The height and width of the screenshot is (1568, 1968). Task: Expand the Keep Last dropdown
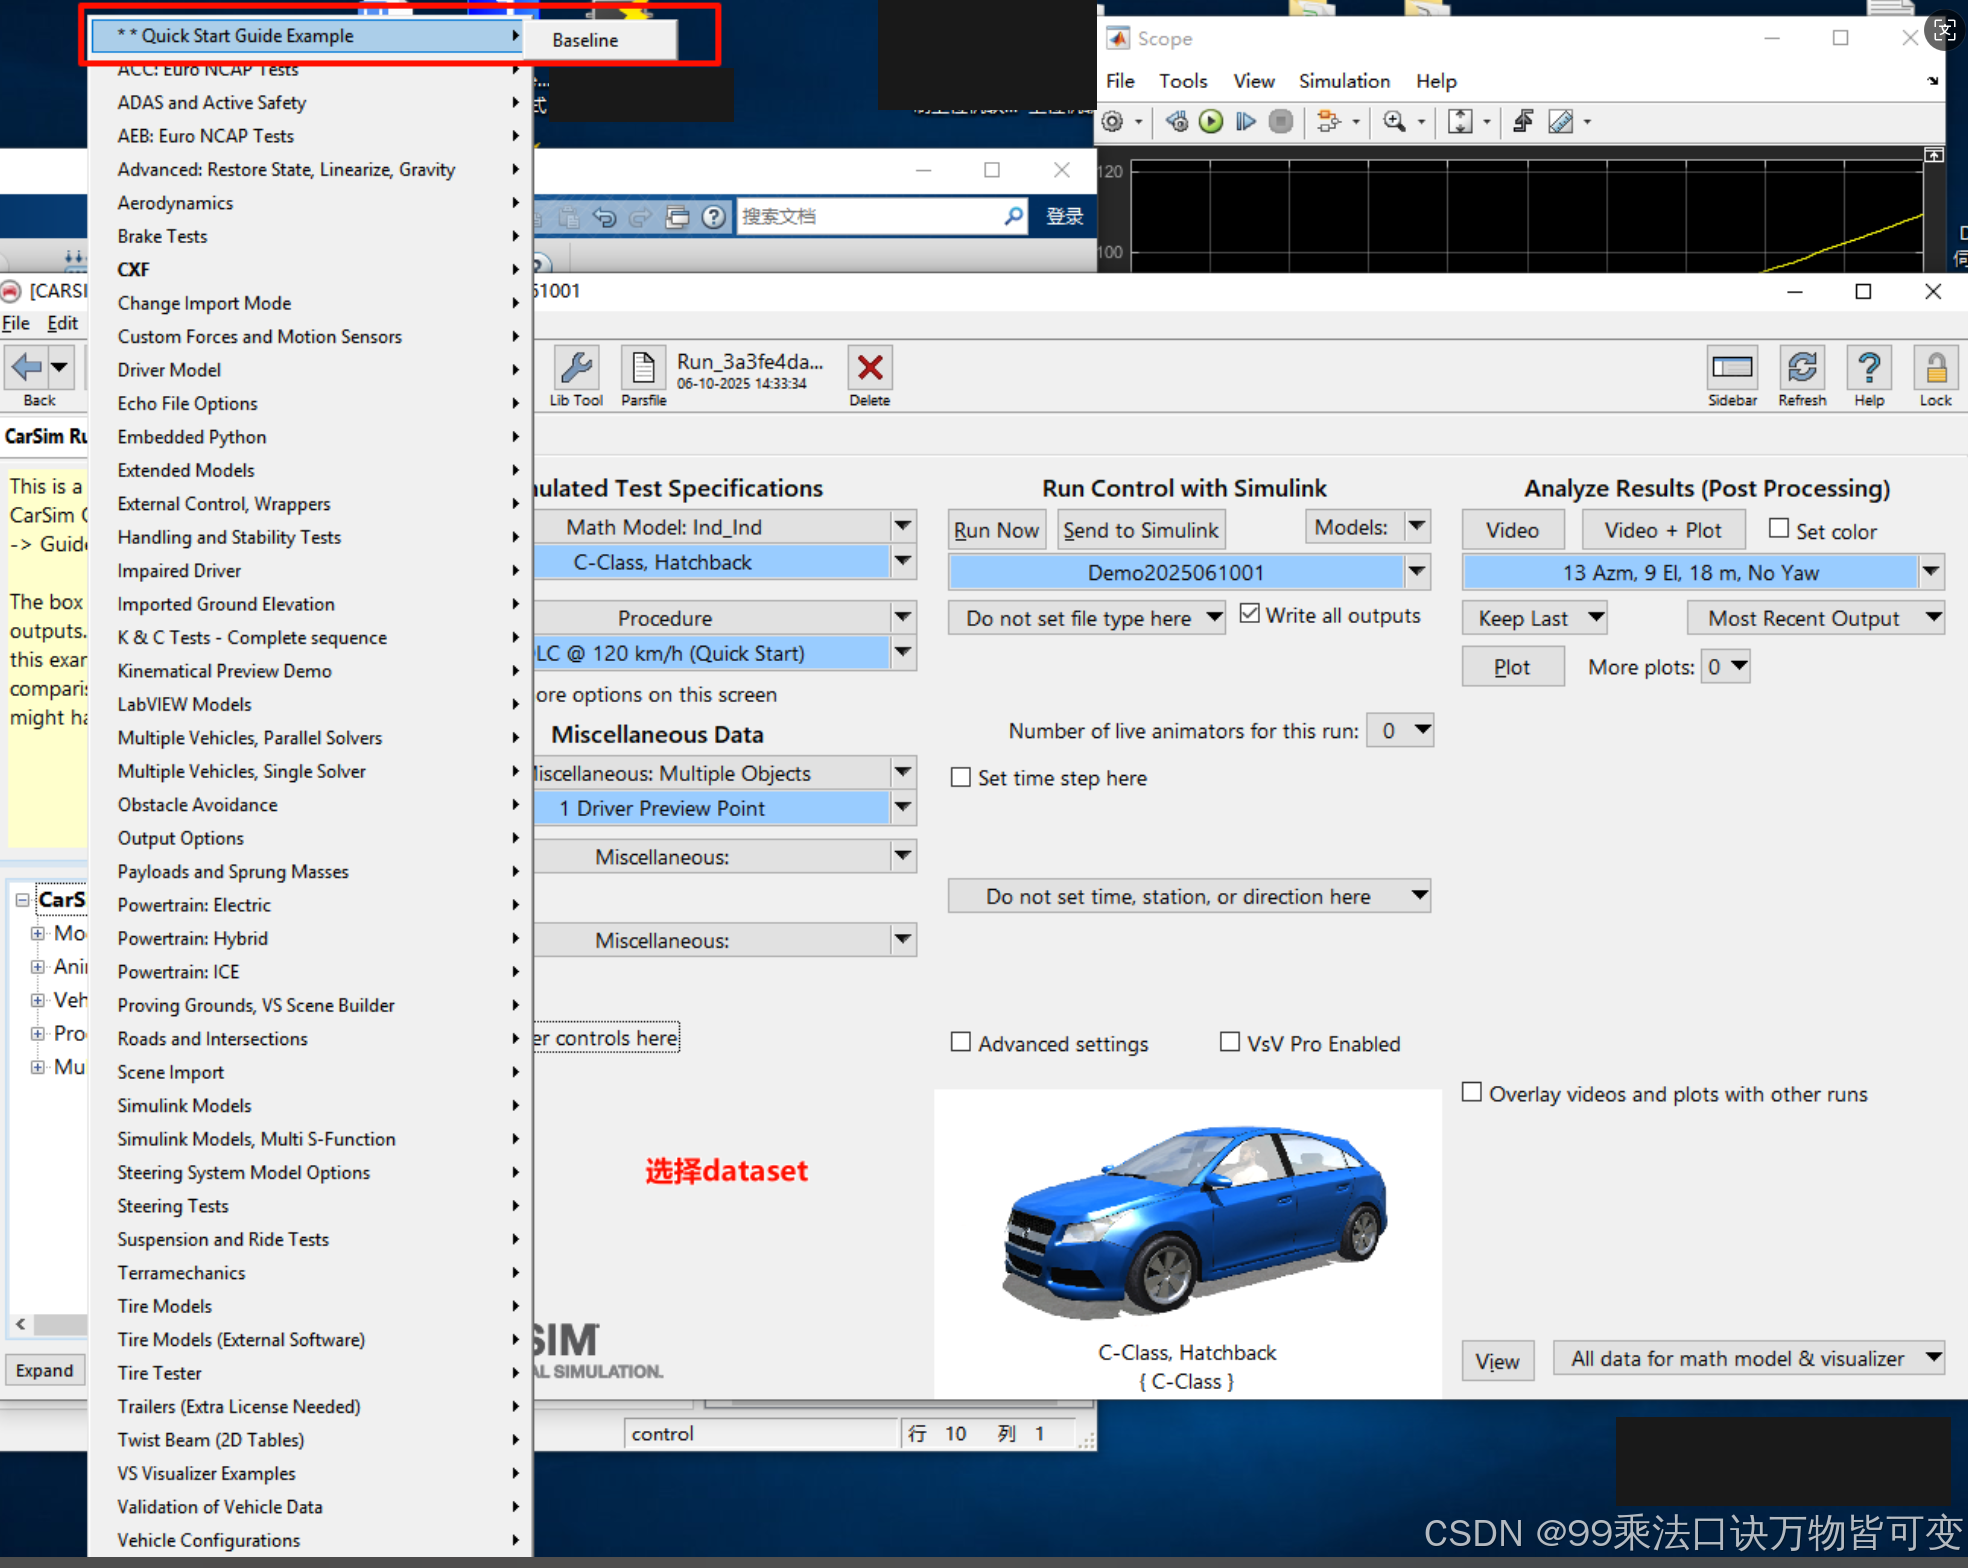coord(1596,618)
